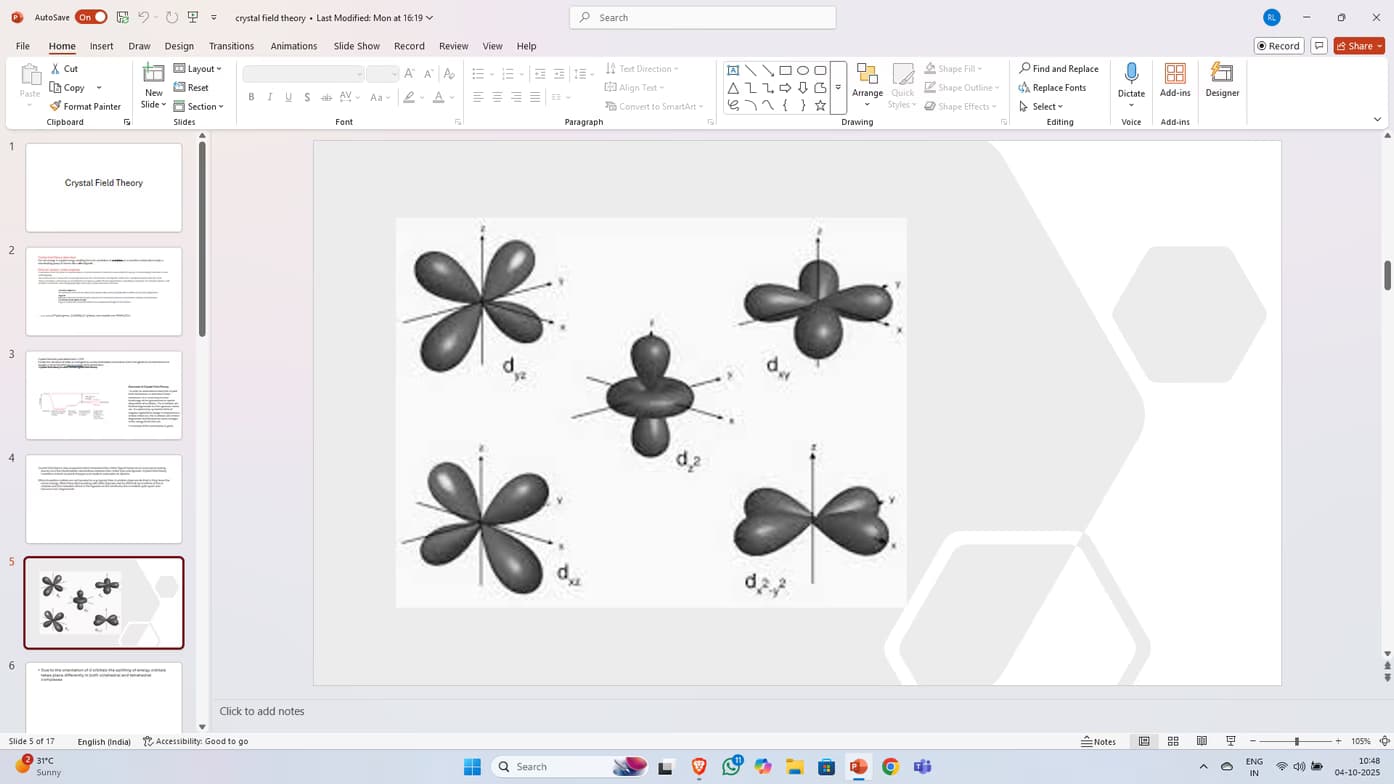Toggle bold formatting
The width and height of the screenshot is (1394, 784).
(251, 96)
